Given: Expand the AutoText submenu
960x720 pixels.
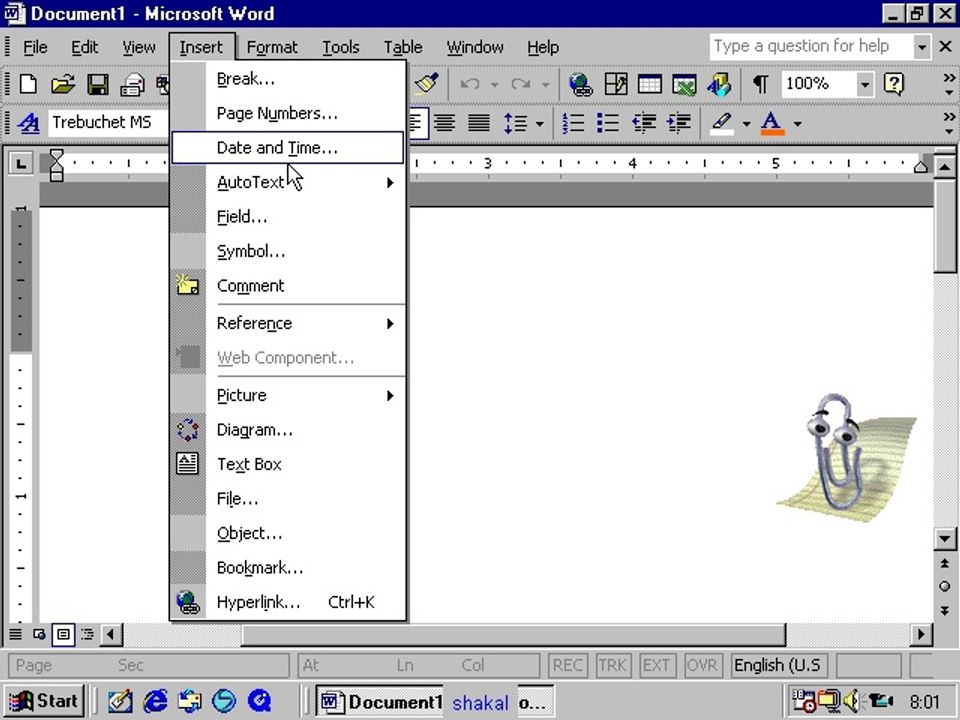Looking at the screenshot, I should [287, 182].
